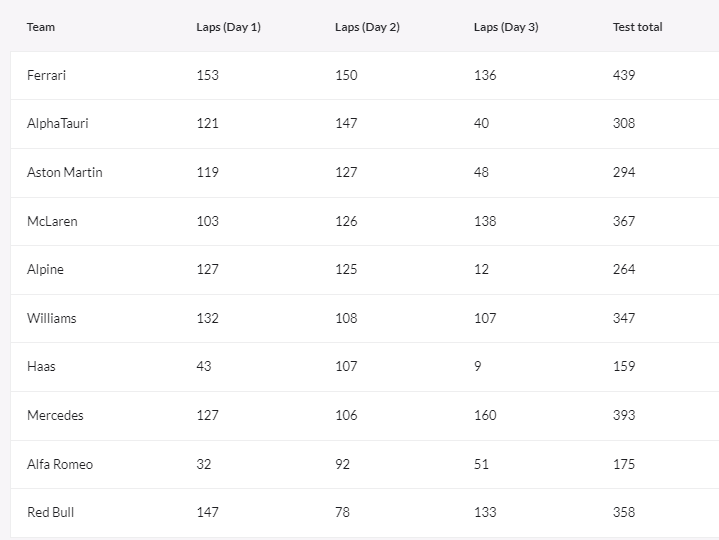The image size is (719, 540).
Task: Click the McLaren team cell
Action: coord(52,221)
